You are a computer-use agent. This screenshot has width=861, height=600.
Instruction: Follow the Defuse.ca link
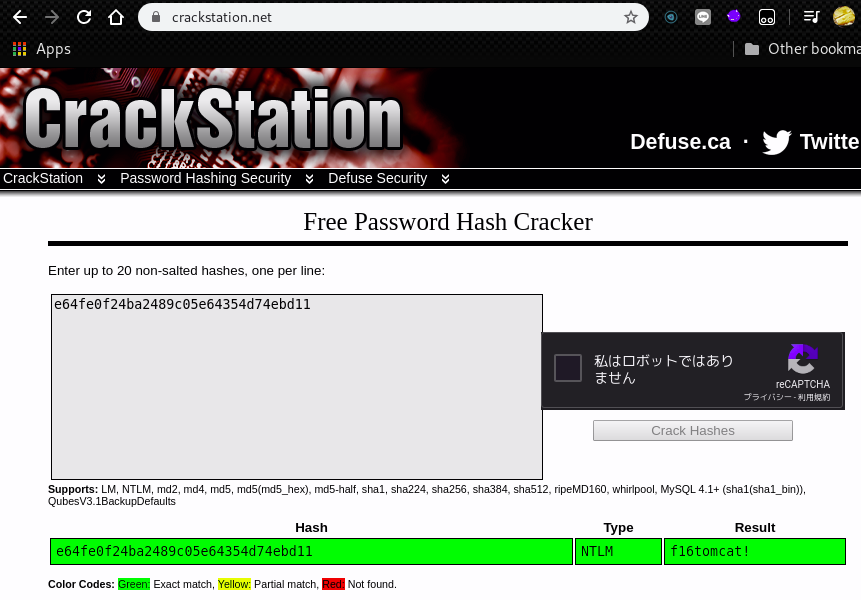(680, 142)
